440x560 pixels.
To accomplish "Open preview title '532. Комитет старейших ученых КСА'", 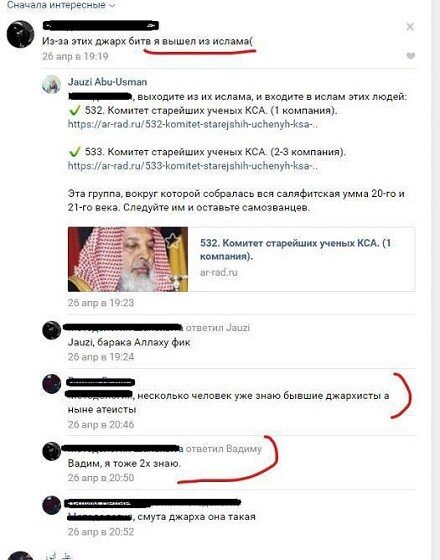I will [x=295, y=250].
